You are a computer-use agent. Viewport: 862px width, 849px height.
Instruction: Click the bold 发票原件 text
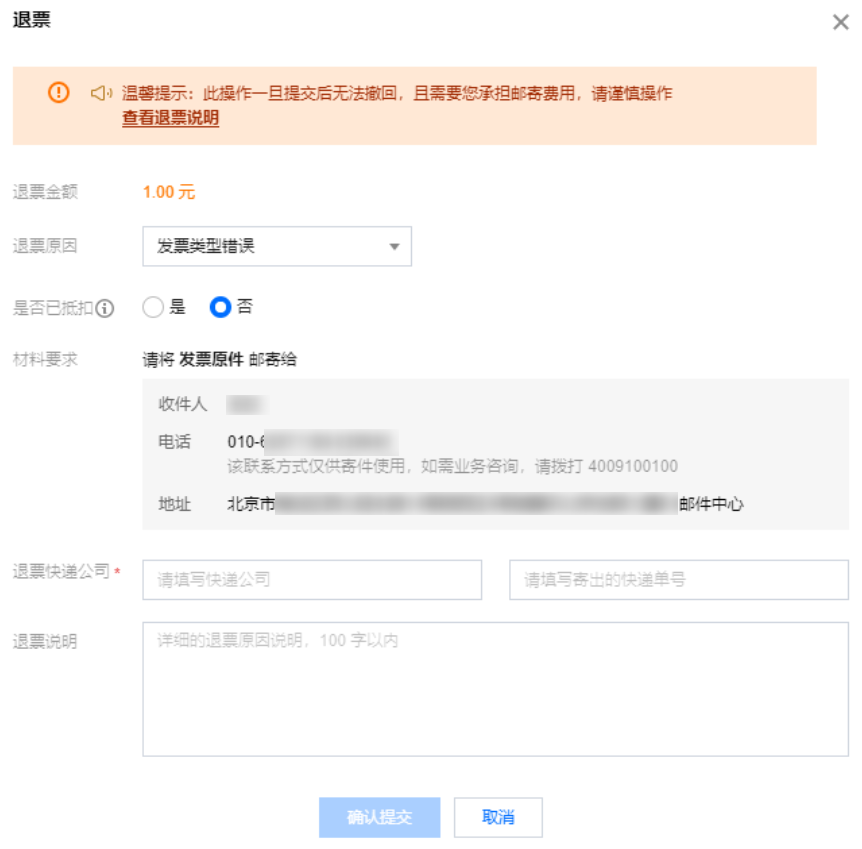pyautogui.click(x=211, y=360)
